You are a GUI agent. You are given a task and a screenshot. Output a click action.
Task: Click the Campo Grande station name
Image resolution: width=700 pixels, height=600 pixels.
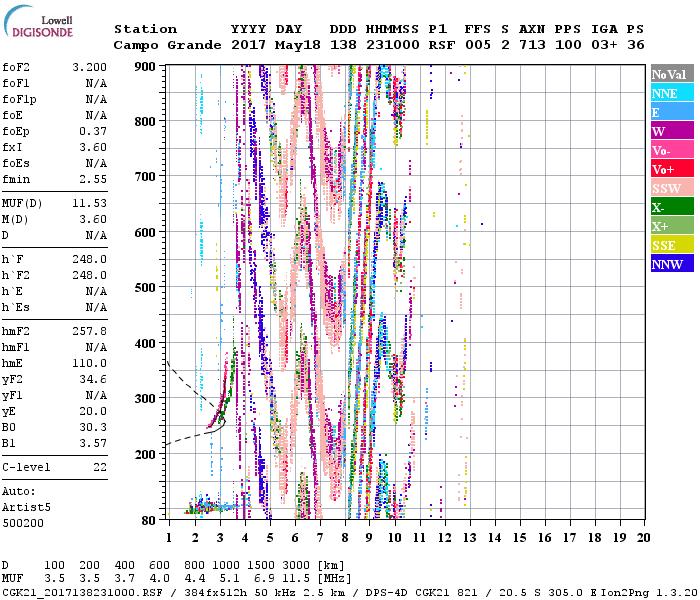click(166, 45)
